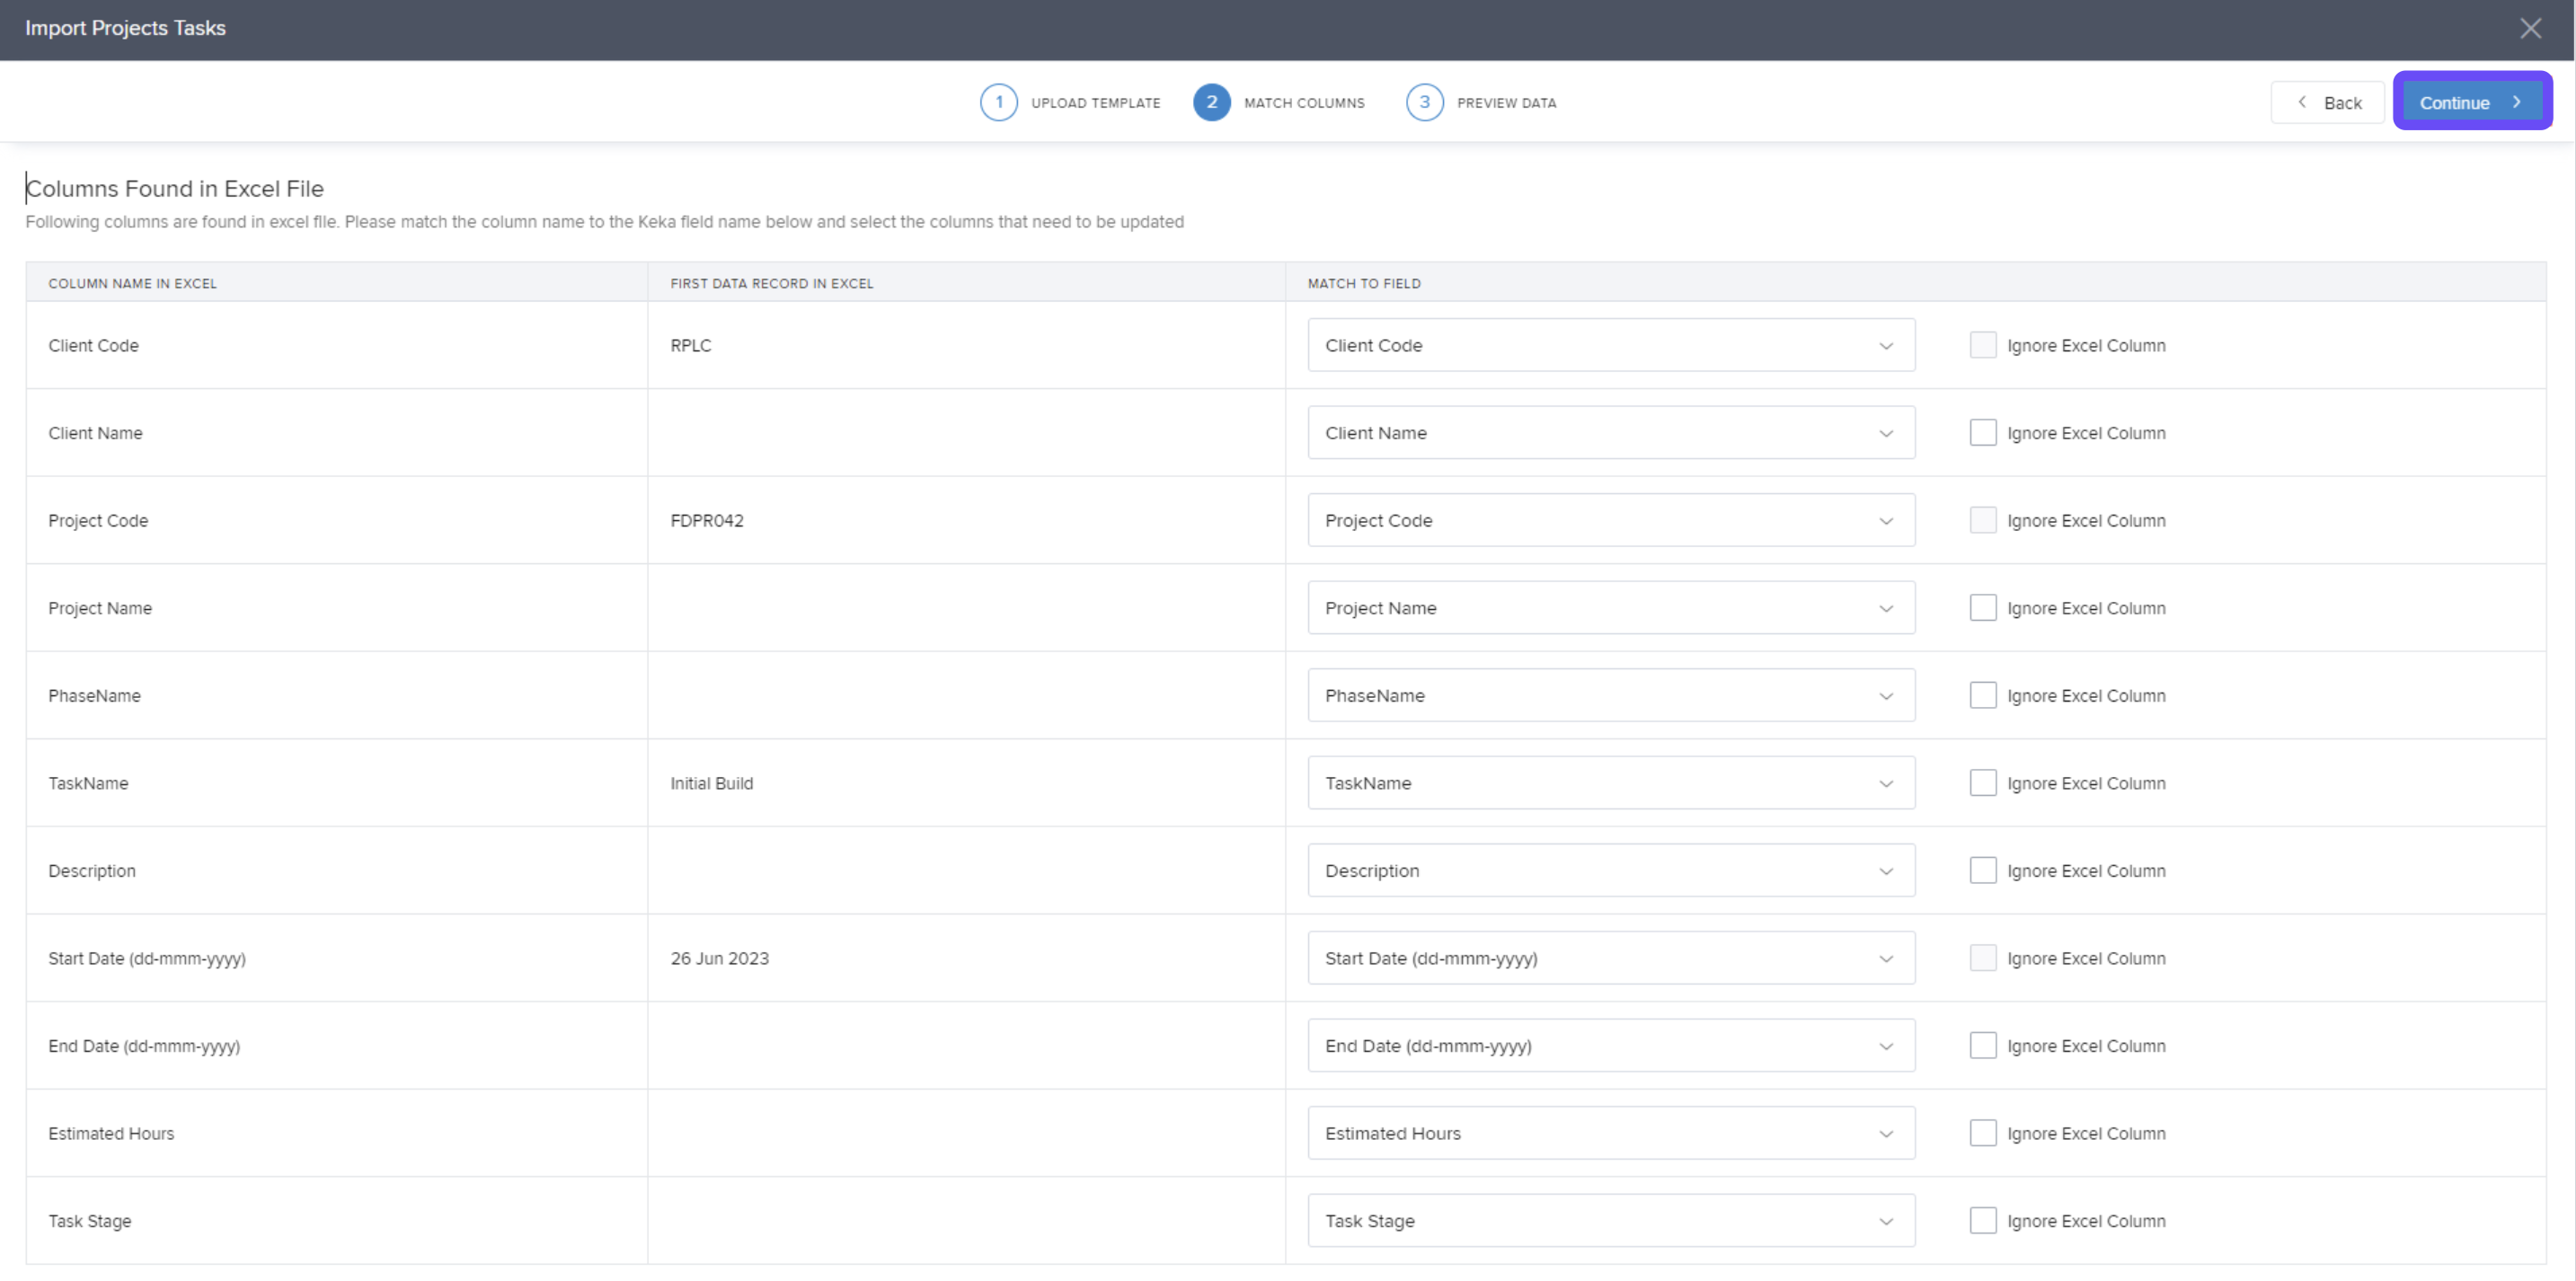2576x1281 pixels.
Task: Click the step 3 Preview Data circle
Action: [1424, 102]
